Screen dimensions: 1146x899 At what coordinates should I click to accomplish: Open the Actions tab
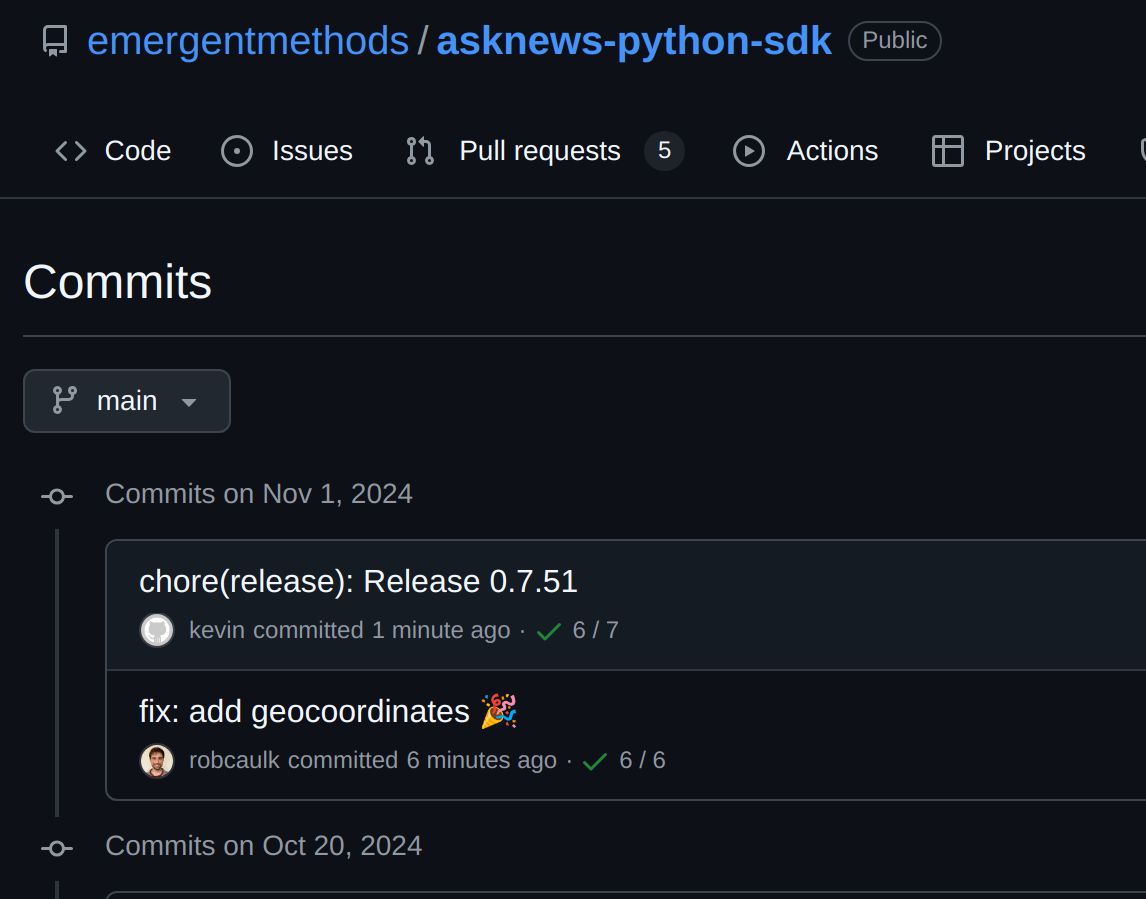[x=805, y=151]
